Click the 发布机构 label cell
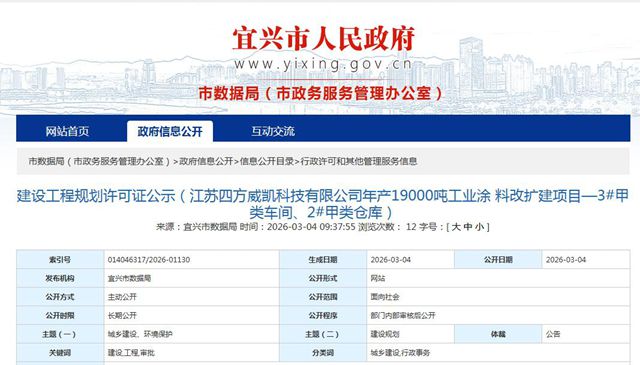Screen dimensions: 640x365 [60, 278]
